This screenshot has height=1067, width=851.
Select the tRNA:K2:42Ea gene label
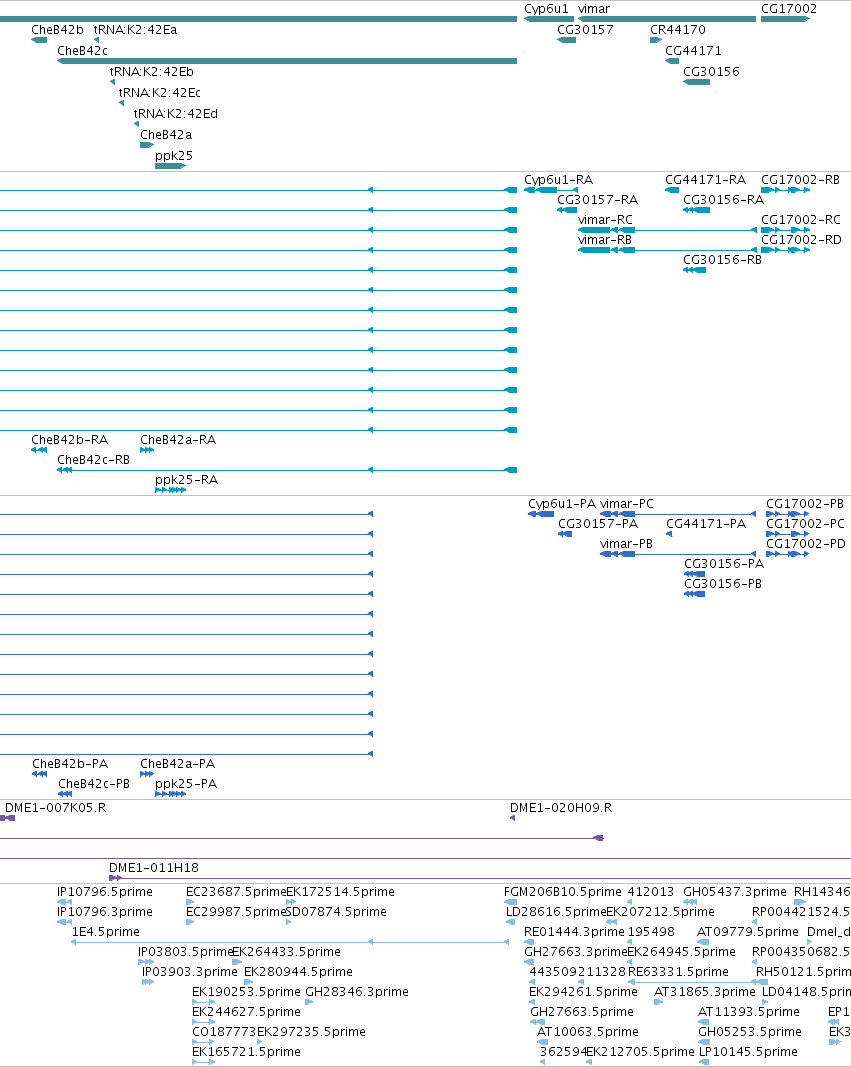135,30
